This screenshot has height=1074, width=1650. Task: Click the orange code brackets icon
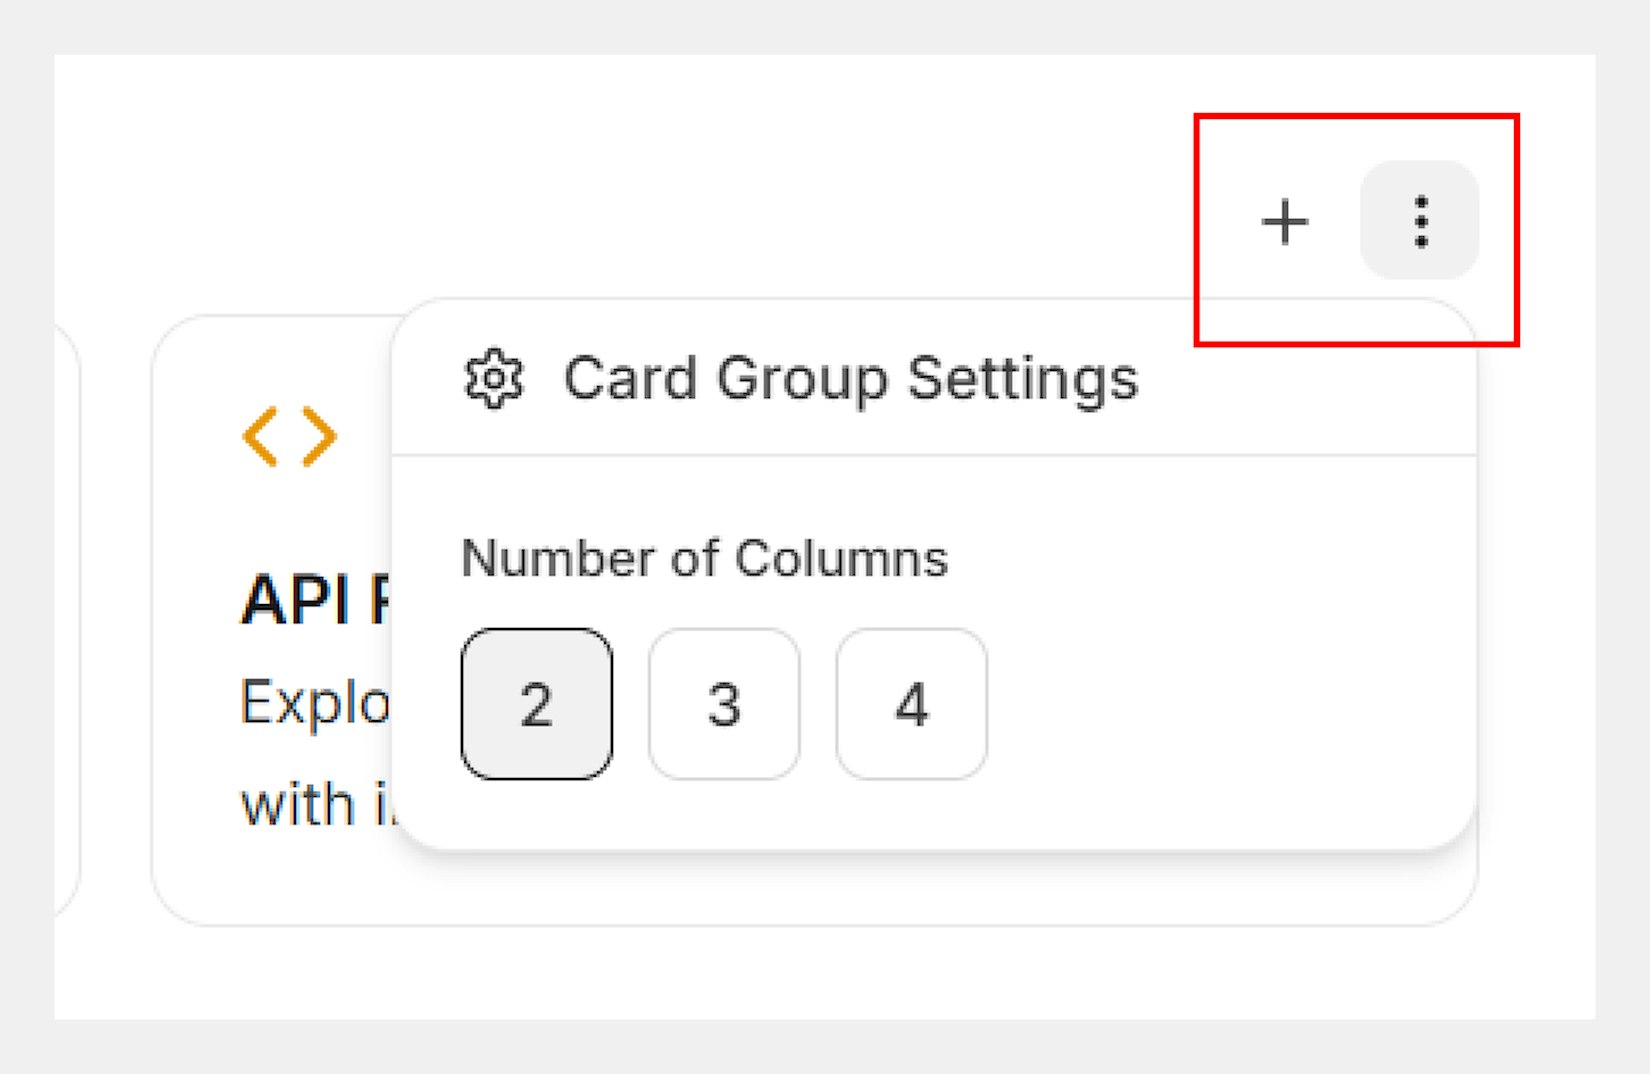[289, 436]
